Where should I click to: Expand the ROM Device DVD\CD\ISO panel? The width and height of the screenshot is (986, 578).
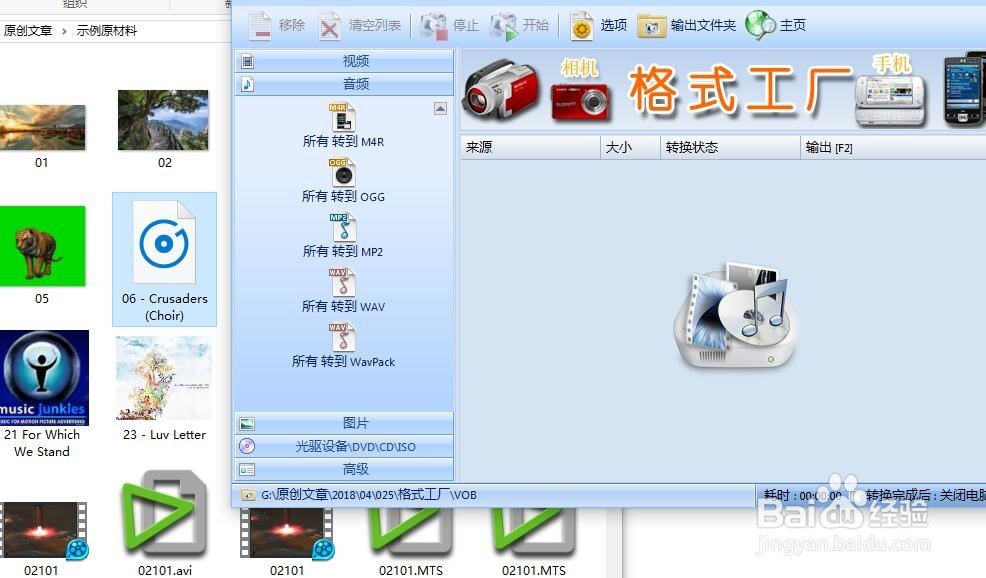tap(344, 447)
